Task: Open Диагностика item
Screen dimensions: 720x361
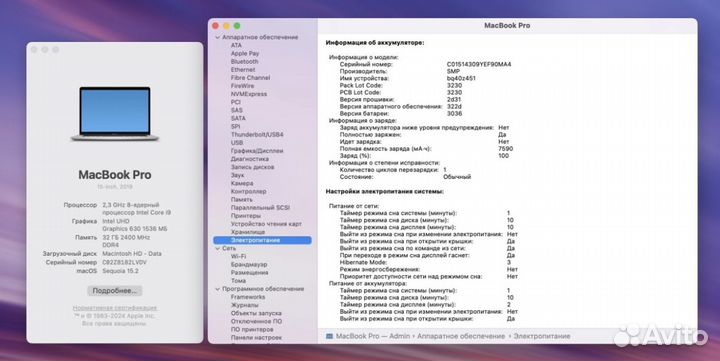Action: [250, 159]
